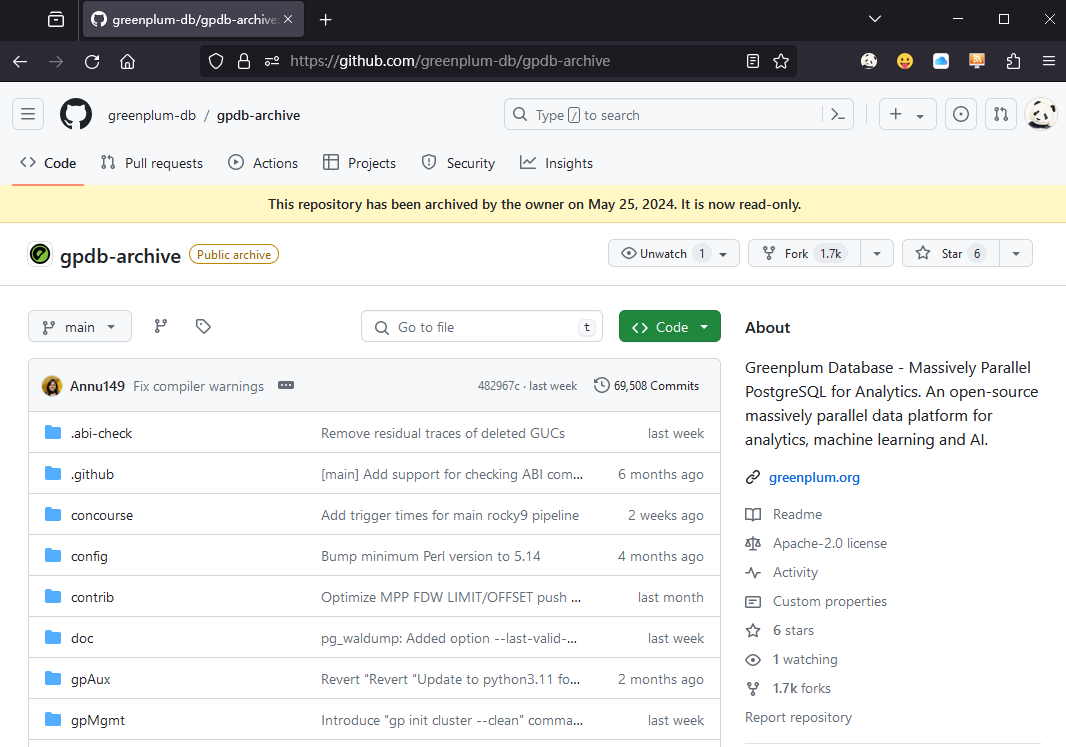
Task: Switch to the Security tab
Action: tap(458, 163)
